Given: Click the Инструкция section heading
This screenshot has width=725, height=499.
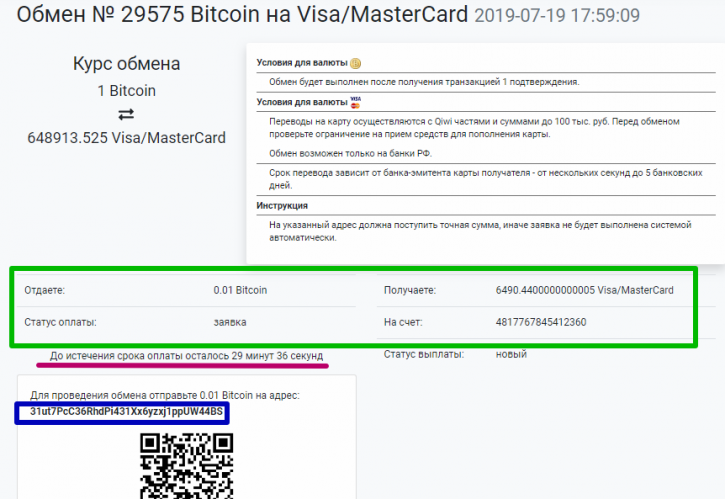Looking at the screenshot, I should [282, 206].
